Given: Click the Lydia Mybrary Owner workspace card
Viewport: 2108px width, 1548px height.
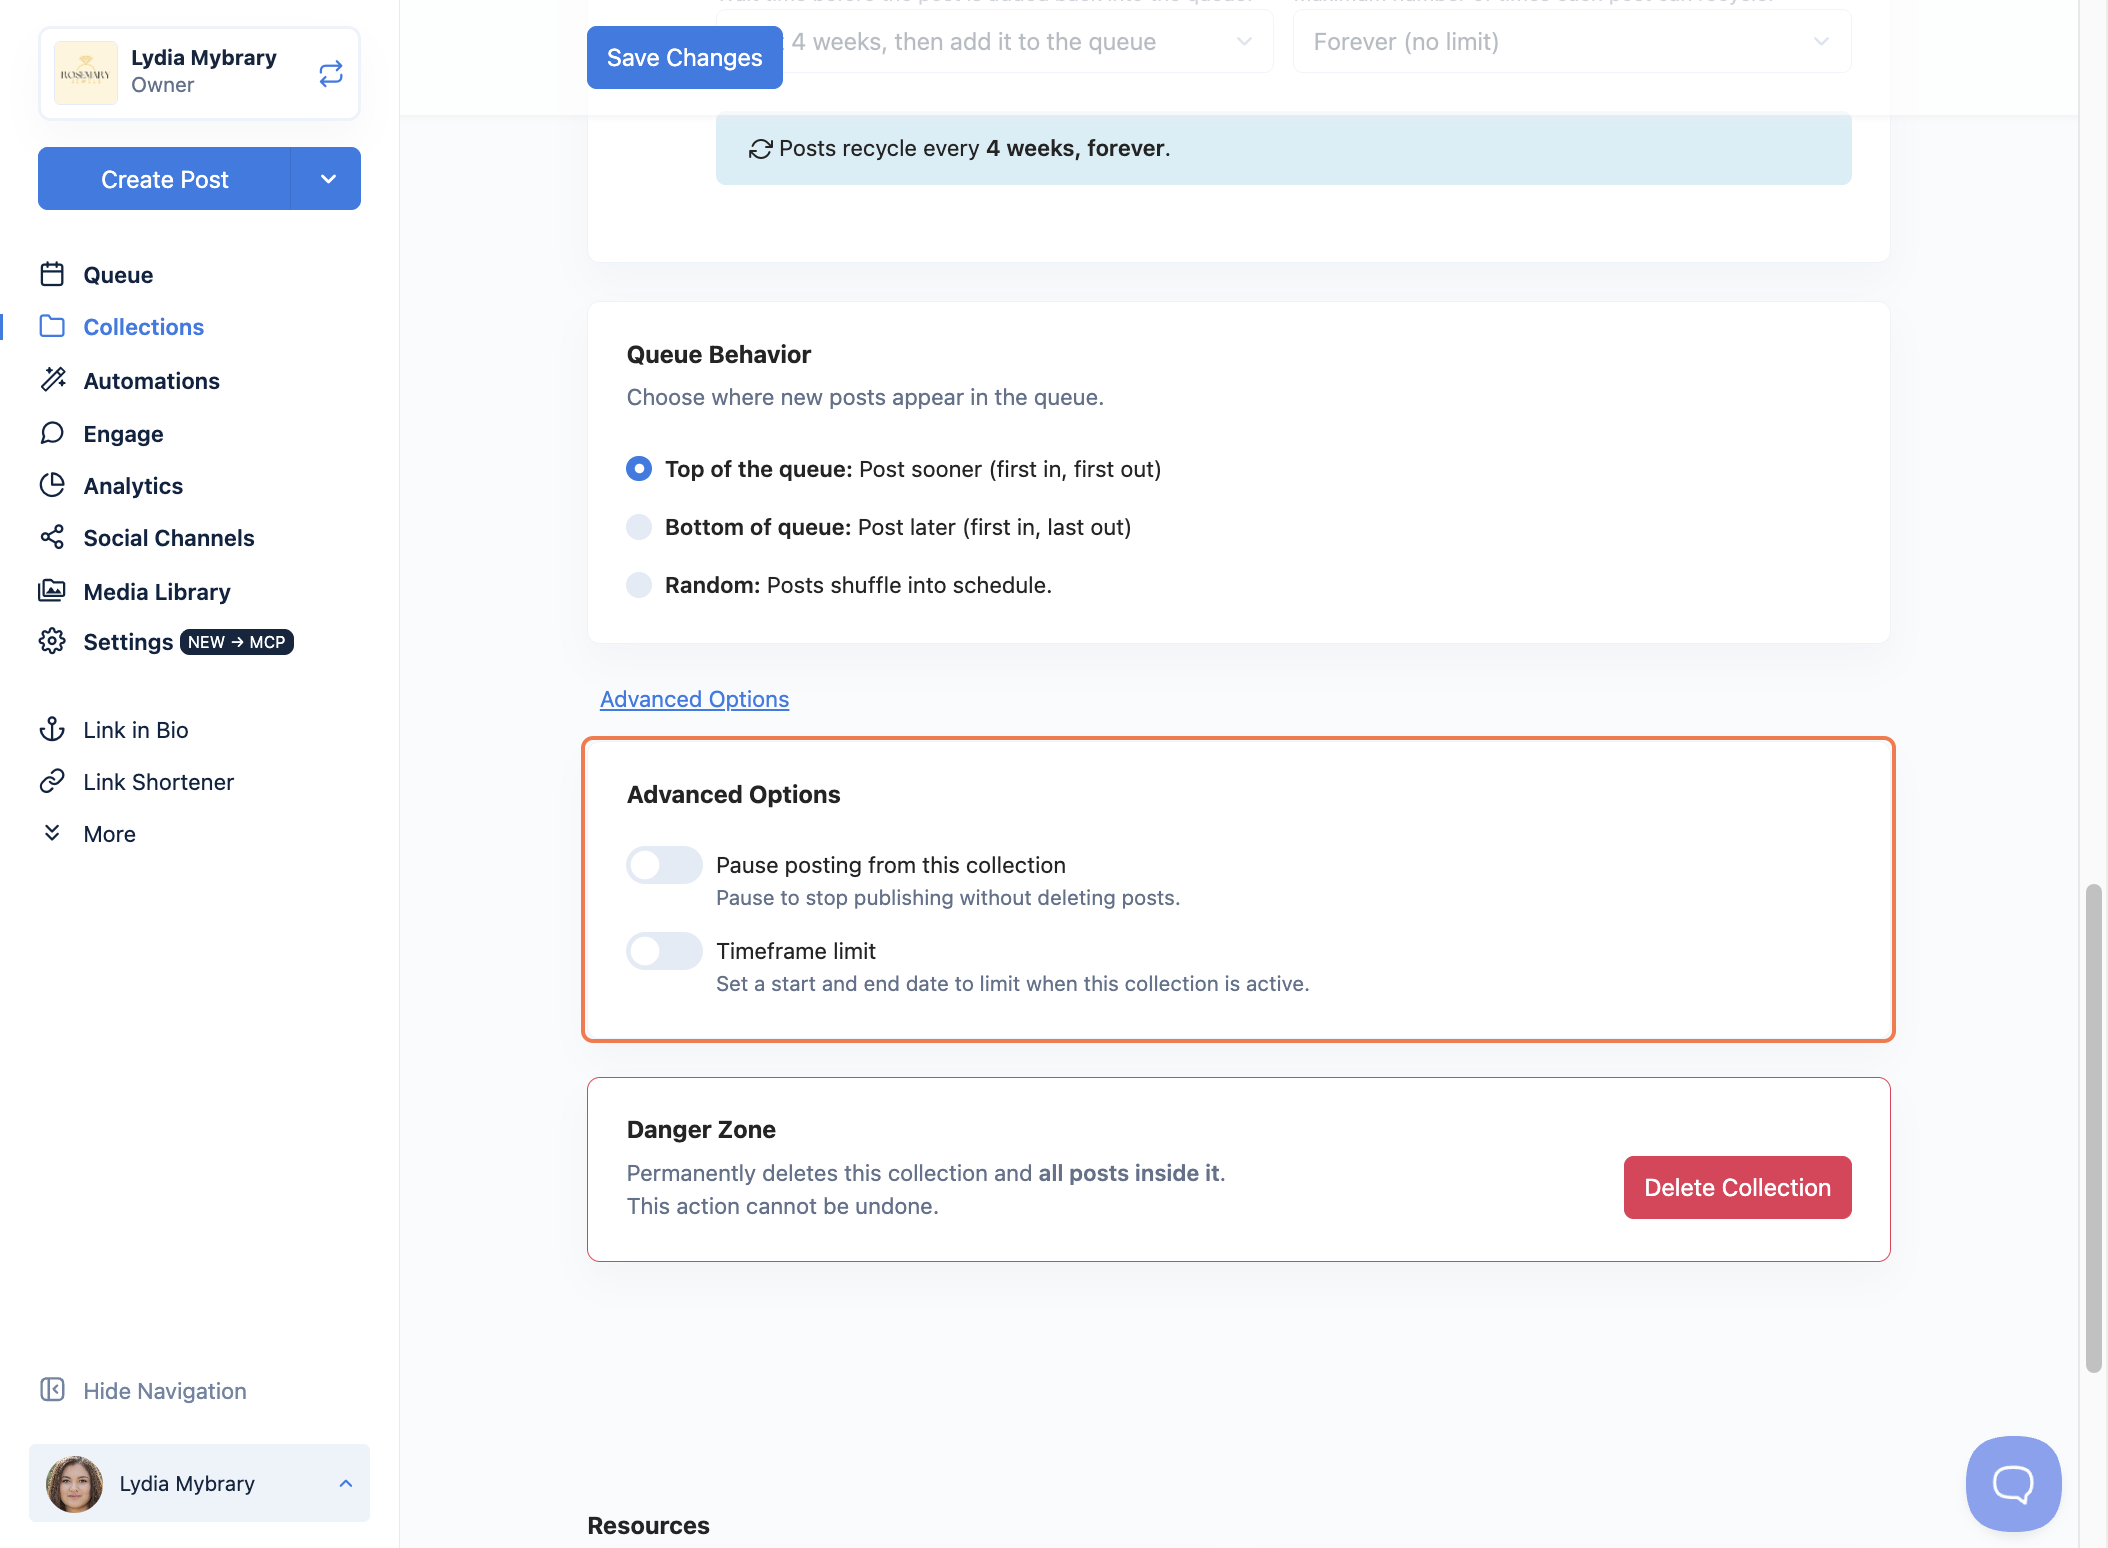Looking at the screenshot, I should (199, 73).
